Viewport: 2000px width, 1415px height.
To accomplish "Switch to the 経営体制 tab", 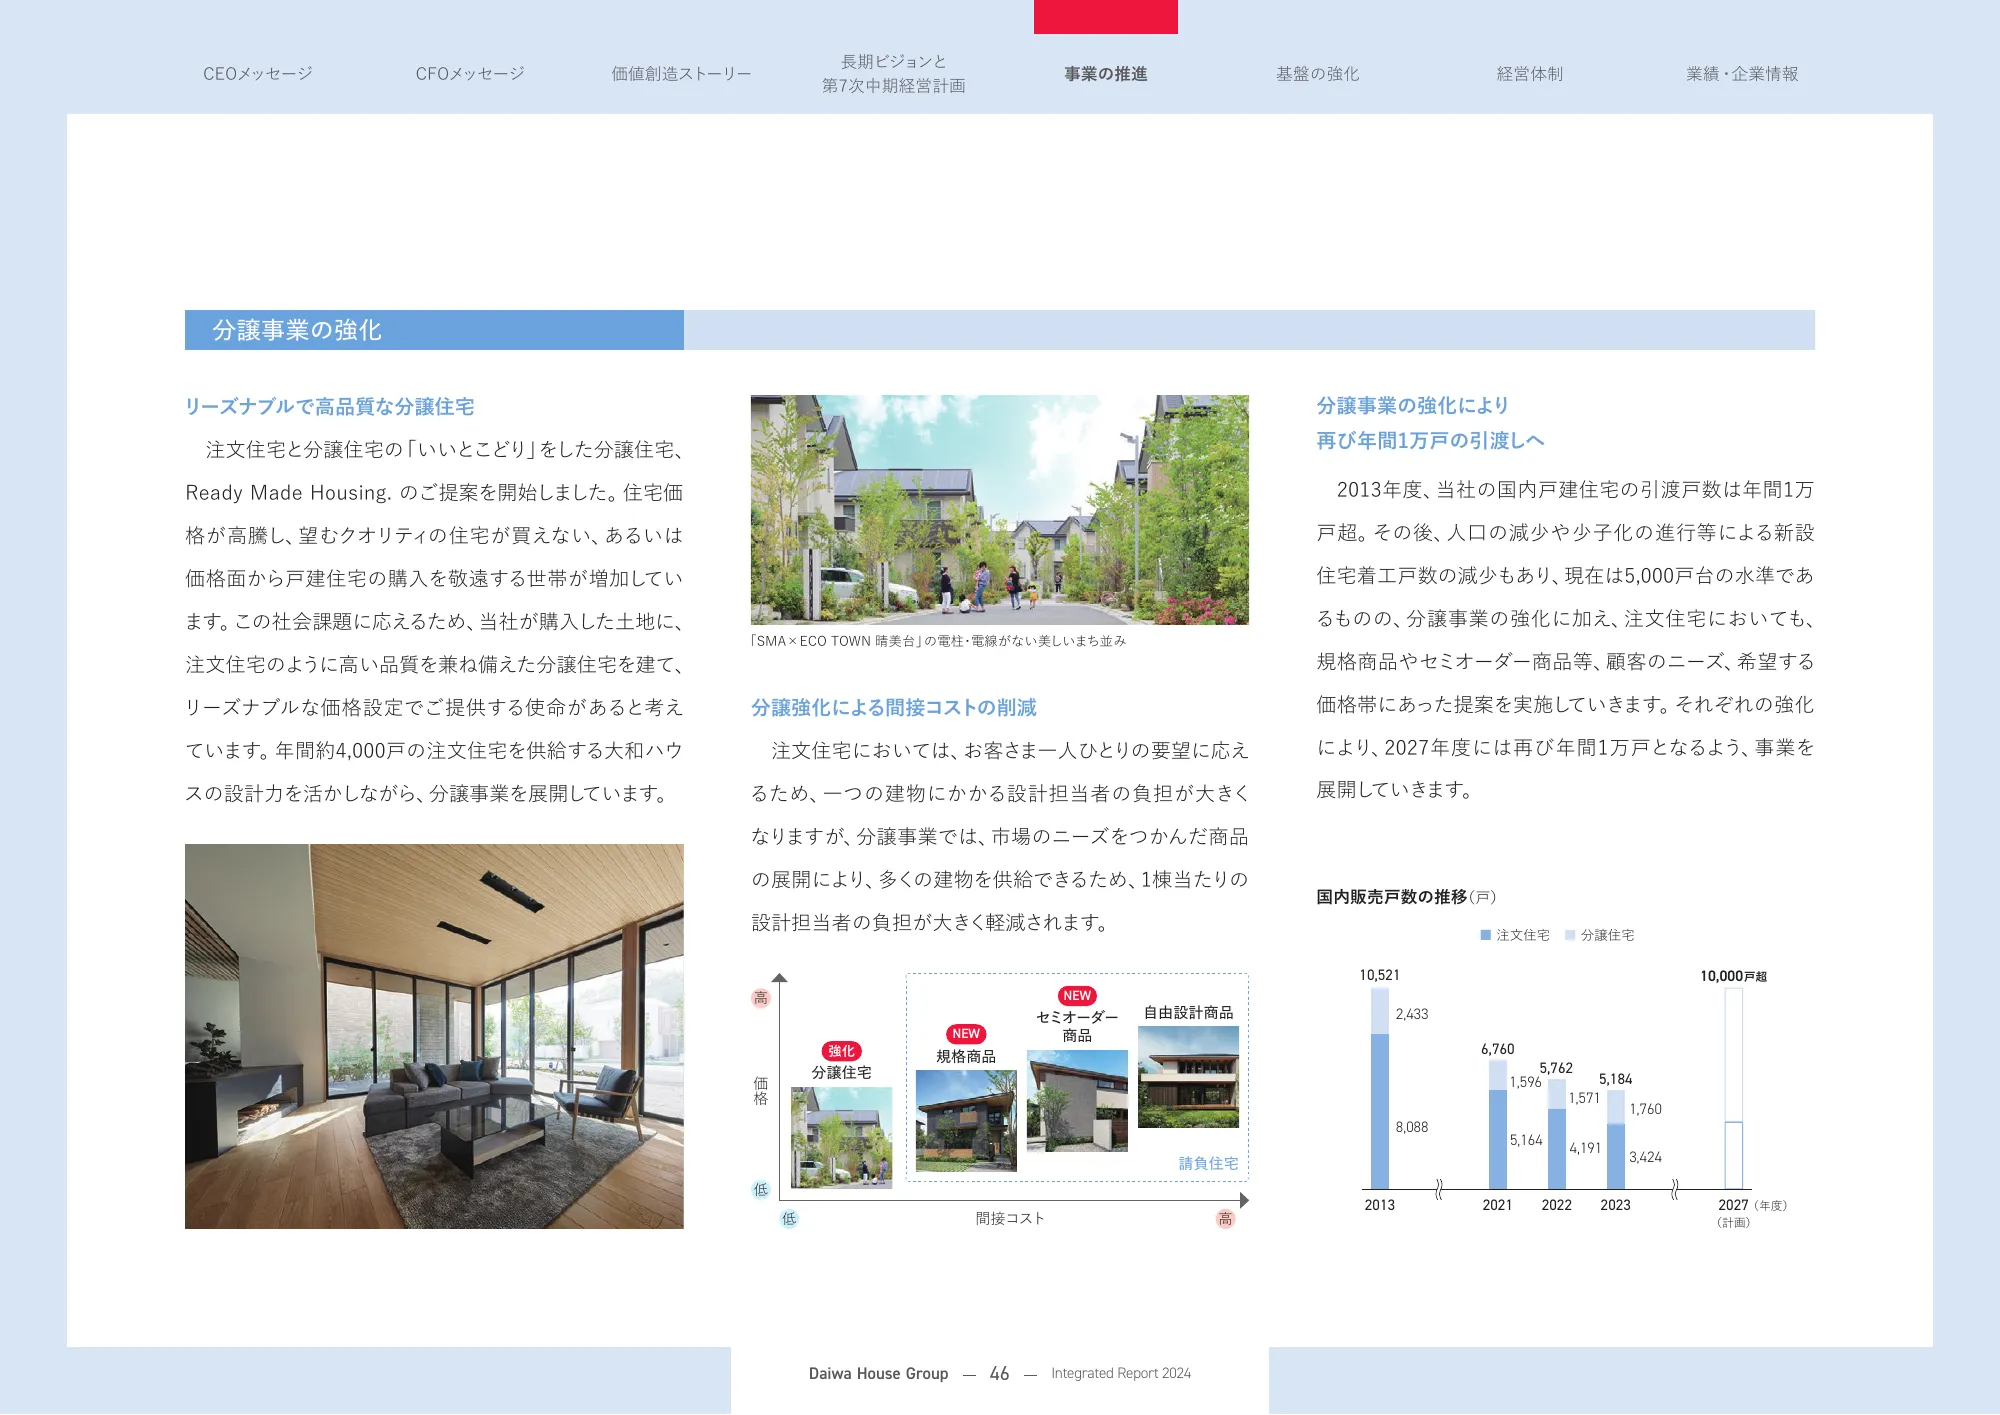I will [x=1529, y=74].
